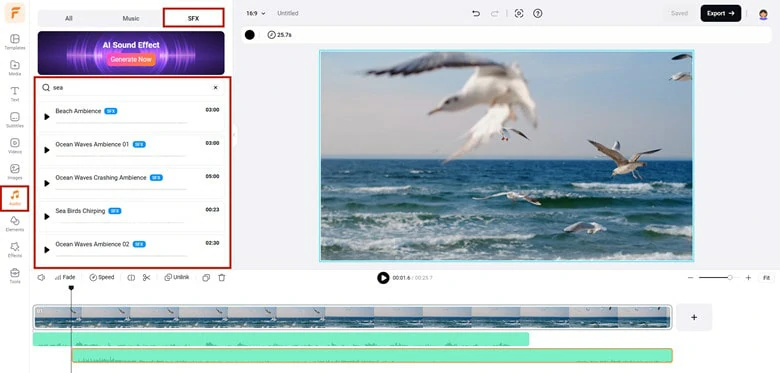This screenshot has height=373, width=780.
Task: Click the AI Sound Effect banner title
Action: pos(131,45)
